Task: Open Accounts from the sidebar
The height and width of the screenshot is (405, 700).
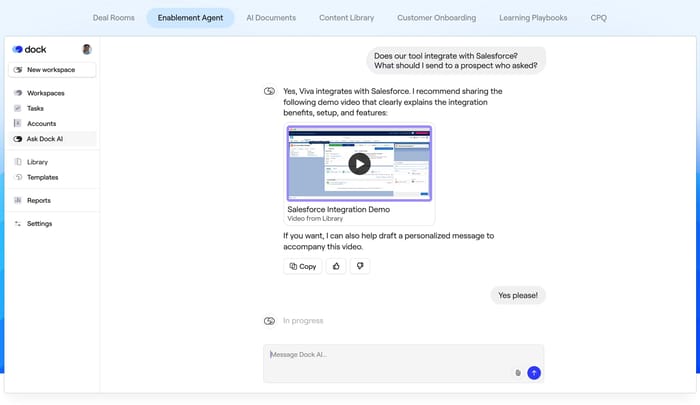Action: click(x=41, y=123)
